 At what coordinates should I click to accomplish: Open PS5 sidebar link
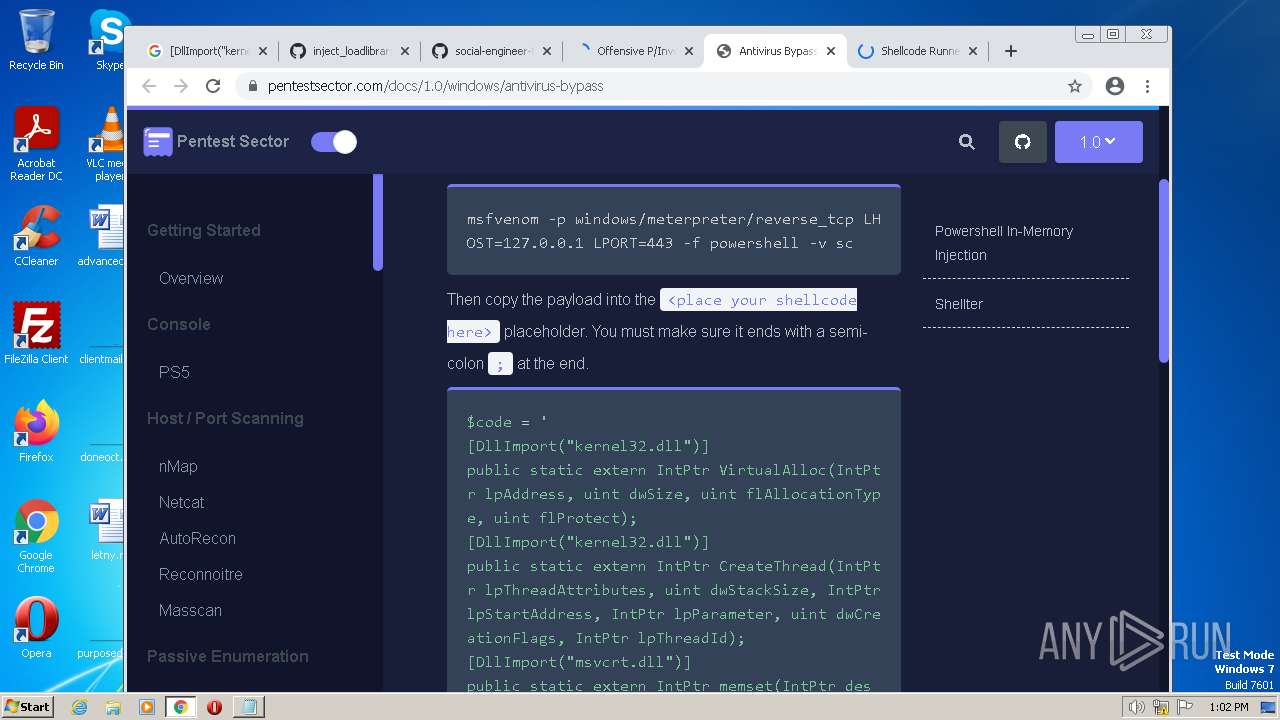174,372
